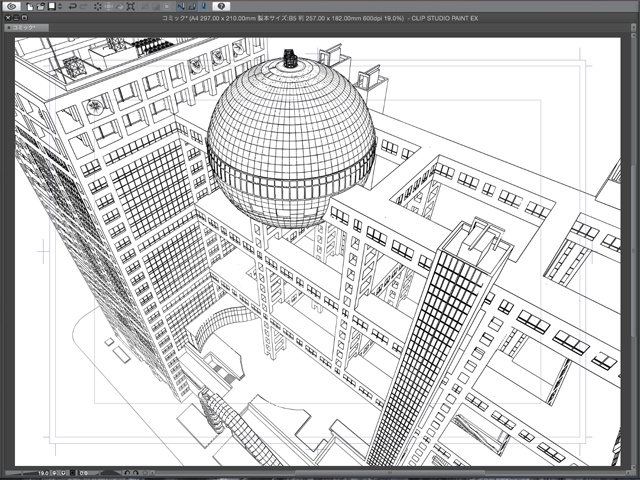Expand the save options arrows
This screenshot has height=480, width=640.
tap(60, 7)
